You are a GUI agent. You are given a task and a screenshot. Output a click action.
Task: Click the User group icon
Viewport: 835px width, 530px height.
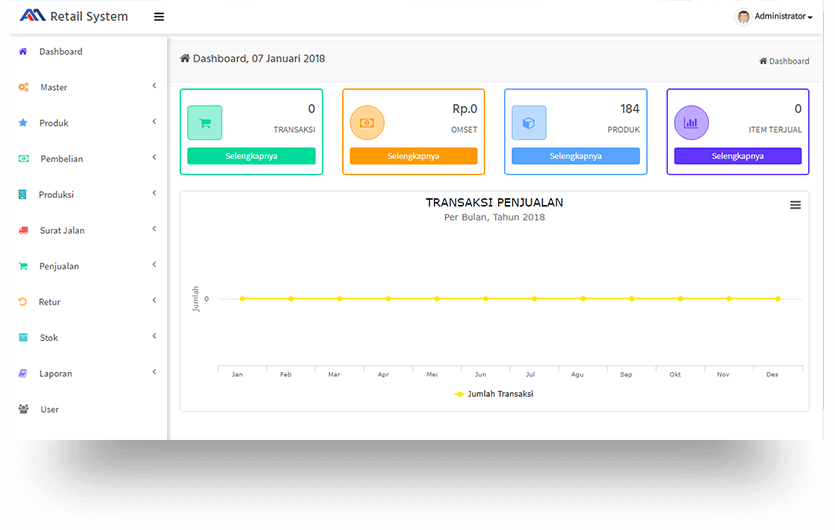point(23,409)
